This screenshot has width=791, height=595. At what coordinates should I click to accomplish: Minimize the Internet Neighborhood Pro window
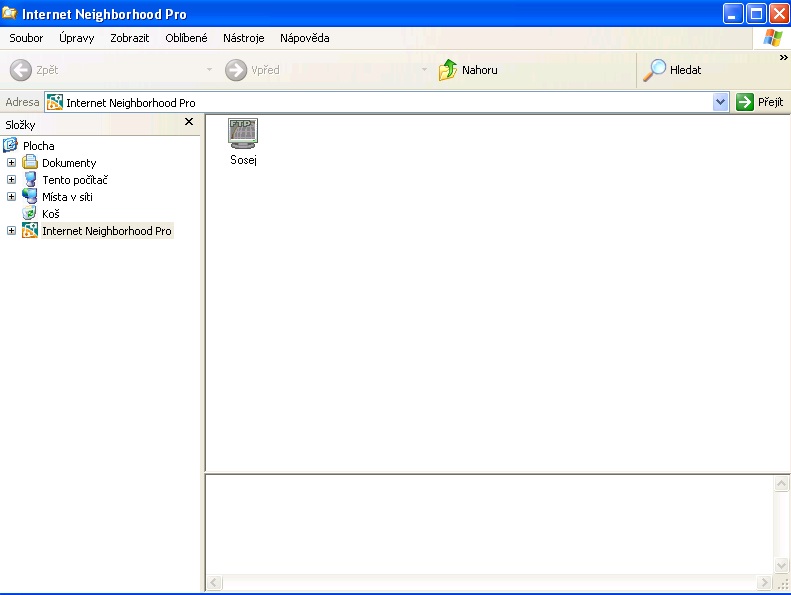click(732, 14)
